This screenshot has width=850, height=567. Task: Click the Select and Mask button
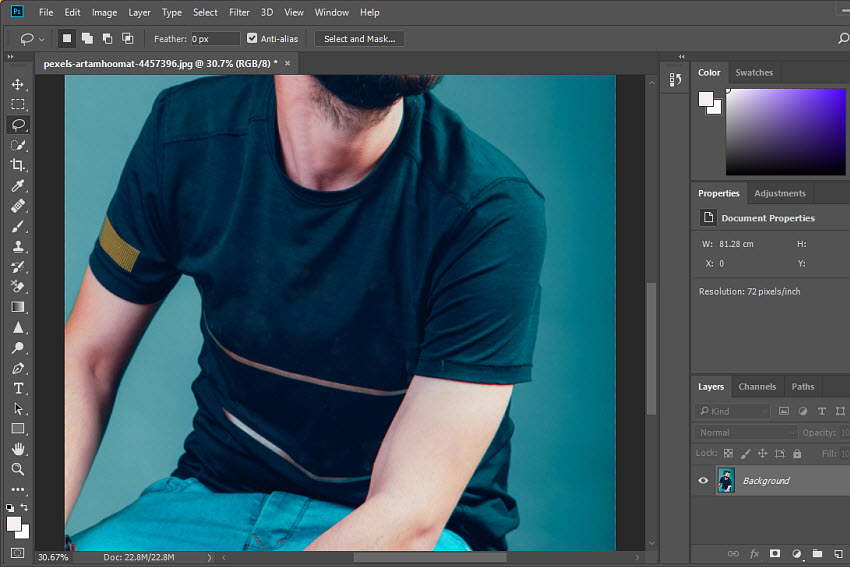[359, 38]
